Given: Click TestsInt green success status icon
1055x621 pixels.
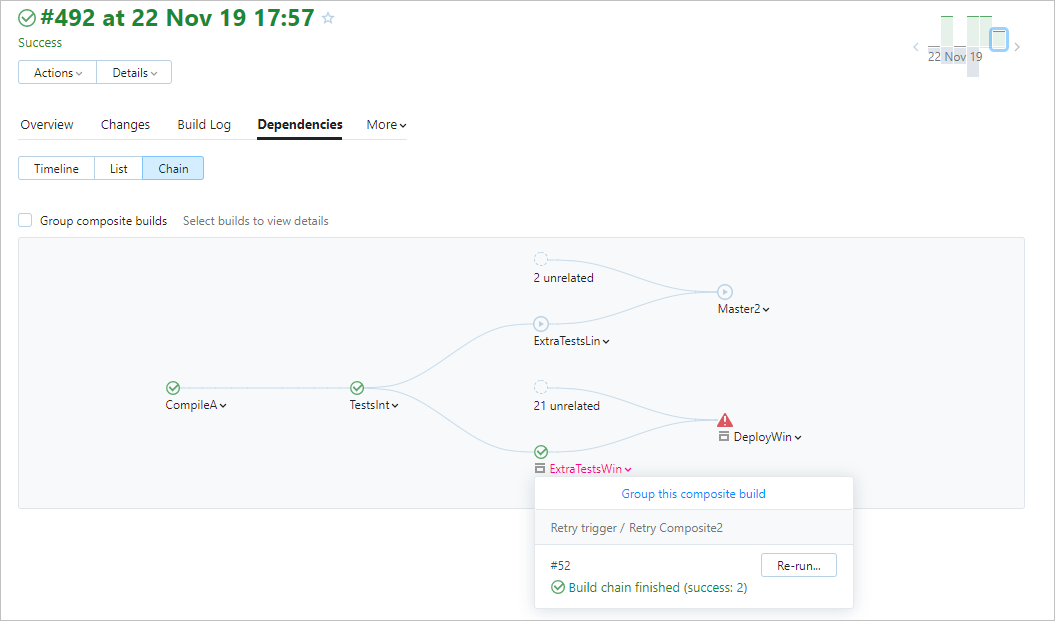Looking at the screenshot, I should point(357,388).
